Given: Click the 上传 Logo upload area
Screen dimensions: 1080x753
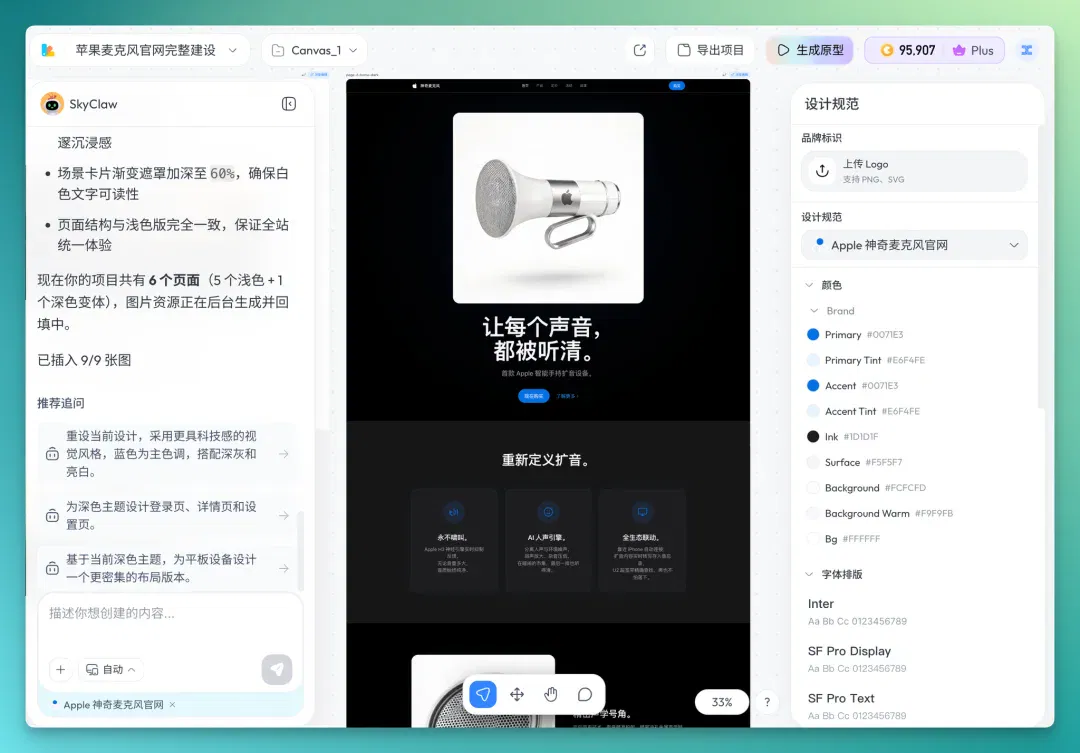Looking at the screenshot, I should pyautogui.click(x=914, y=171).
